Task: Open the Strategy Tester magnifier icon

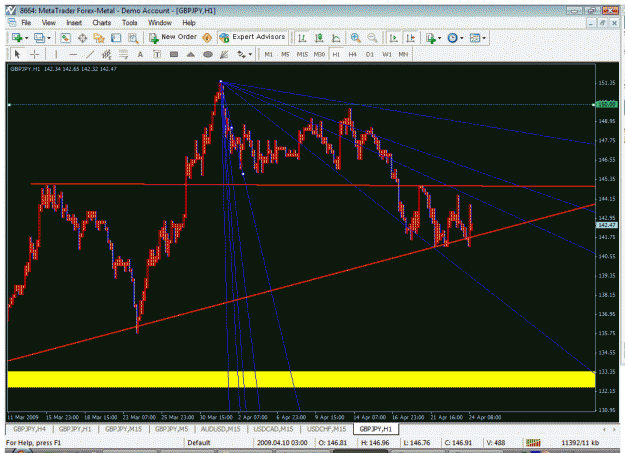Action: pyautogui.click(x=133, y=38)
